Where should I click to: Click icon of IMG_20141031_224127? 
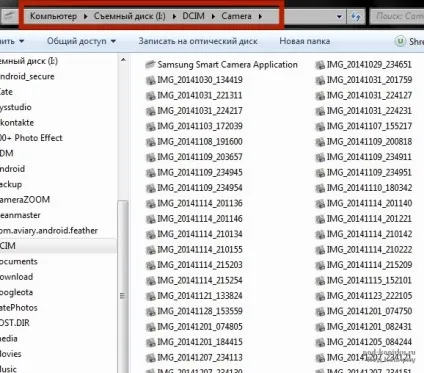(320, 95)
